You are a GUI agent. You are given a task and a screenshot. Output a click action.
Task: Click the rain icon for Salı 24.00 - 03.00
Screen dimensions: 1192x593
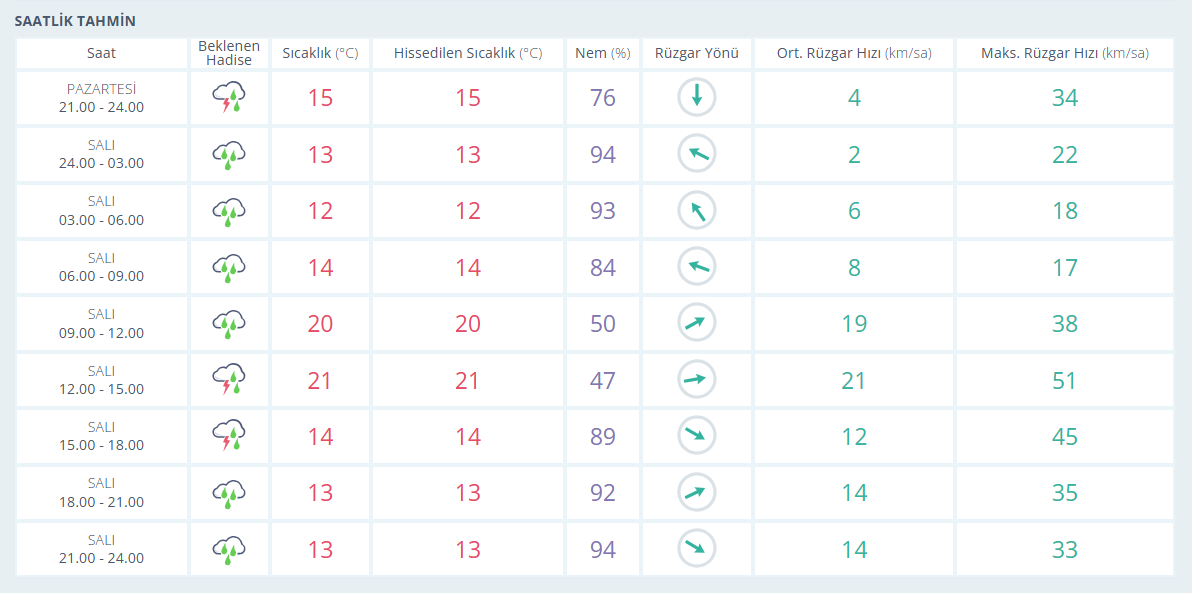[x=229, y=154]
